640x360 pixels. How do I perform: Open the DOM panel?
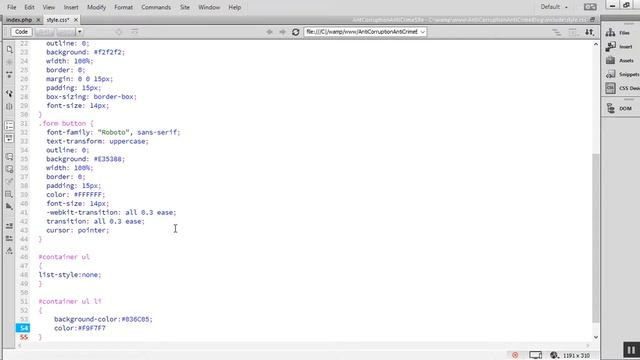[x=619, y=109]
